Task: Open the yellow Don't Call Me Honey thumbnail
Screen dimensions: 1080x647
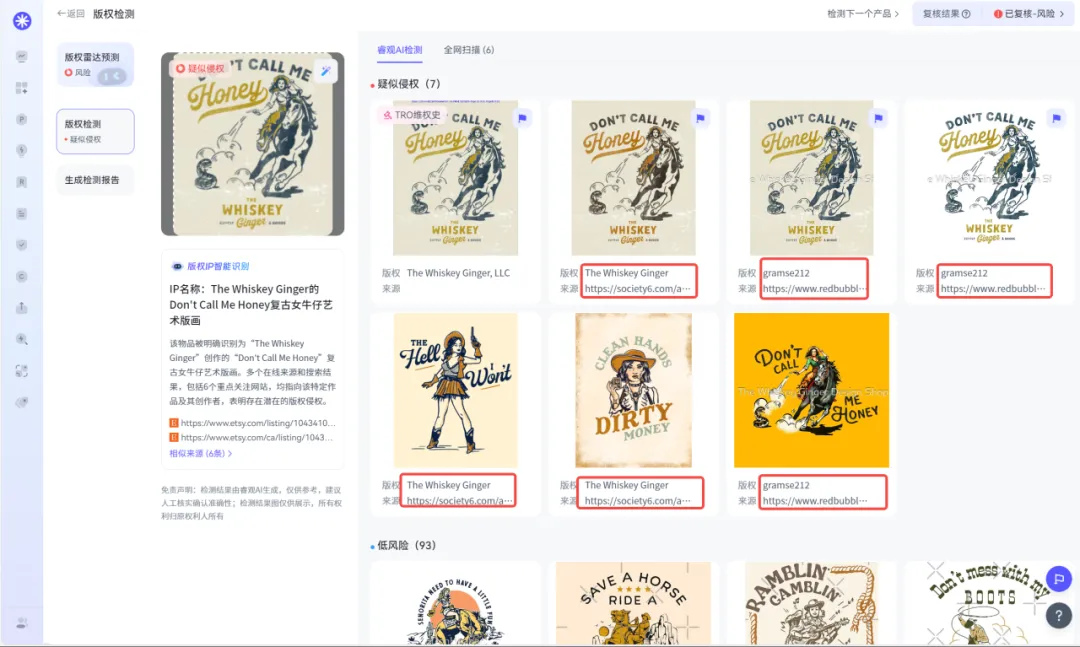Action: point(811,391)
